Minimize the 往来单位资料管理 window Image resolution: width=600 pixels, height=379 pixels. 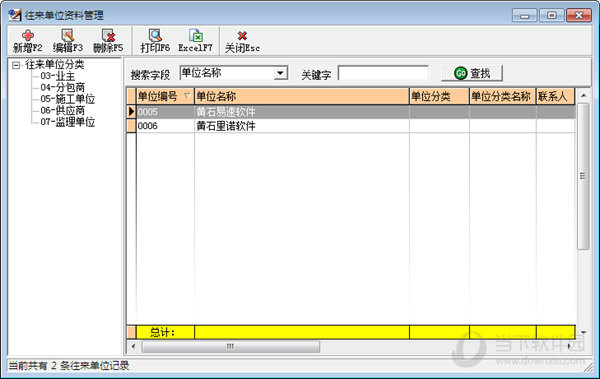525,16
